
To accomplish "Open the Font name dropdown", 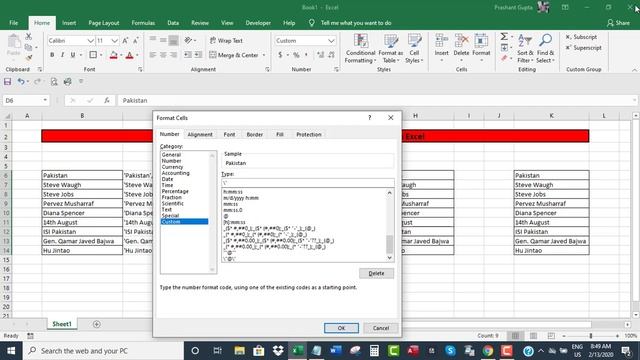I will point(91,41).
